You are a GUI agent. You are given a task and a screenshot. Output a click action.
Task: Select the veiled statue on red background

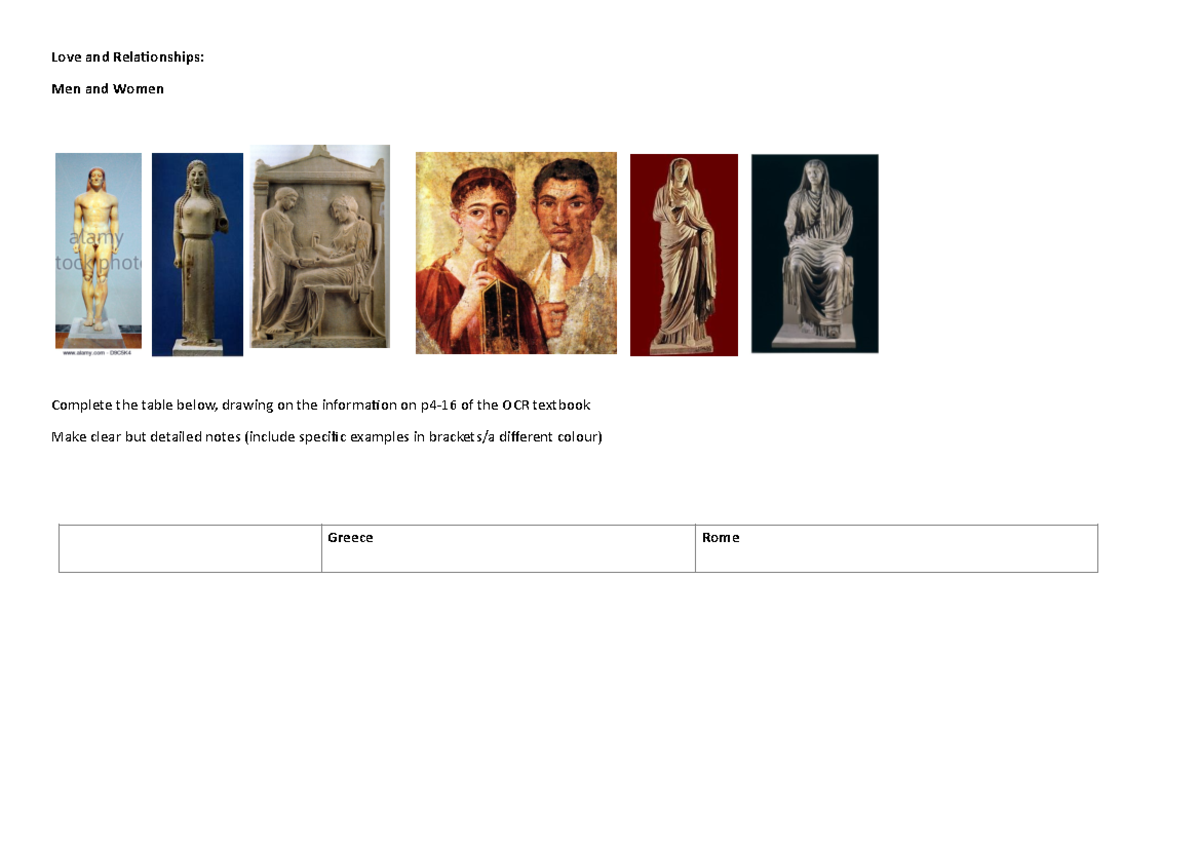(684, 254)
